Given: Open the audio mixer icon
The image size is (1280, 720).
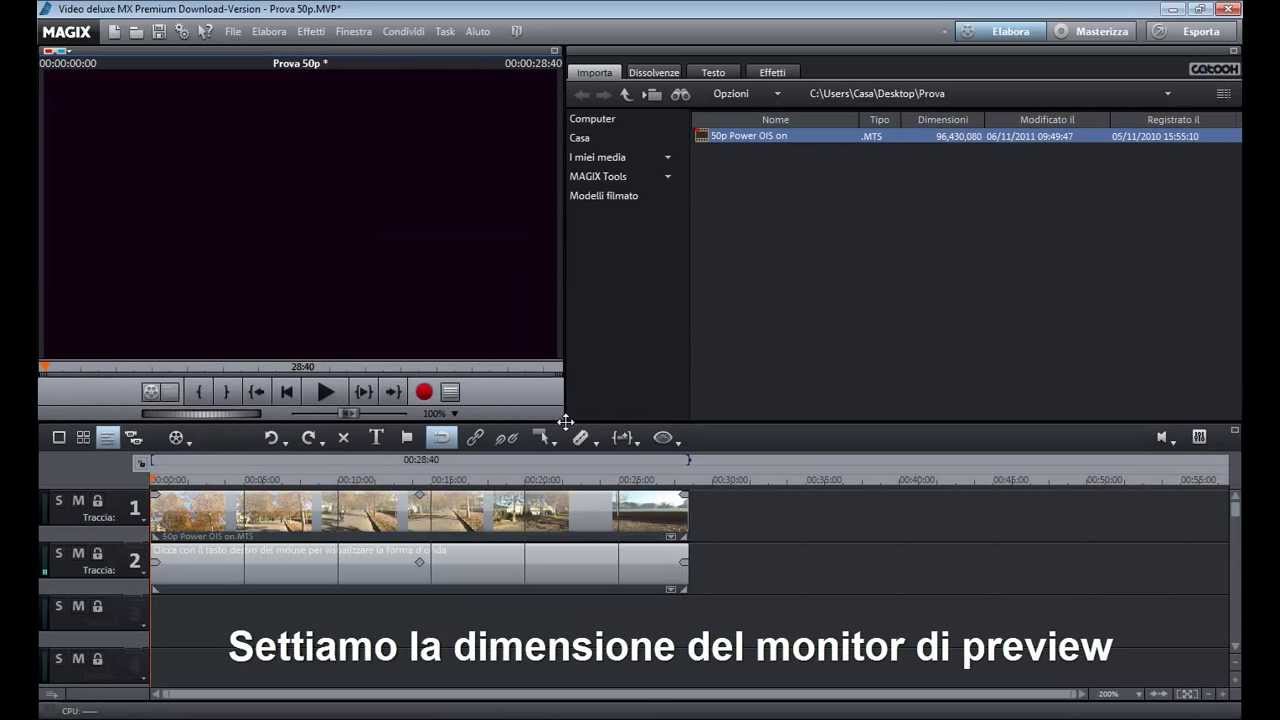Looking at the screenshot, I should 1199,437.
